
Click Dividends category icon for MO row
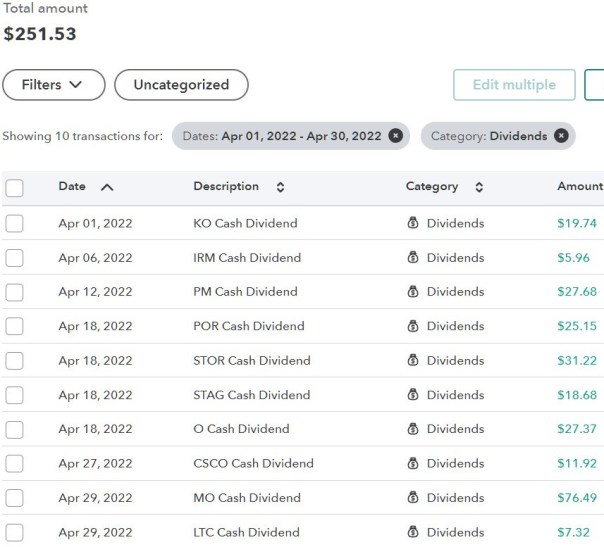tap(413, 498)
